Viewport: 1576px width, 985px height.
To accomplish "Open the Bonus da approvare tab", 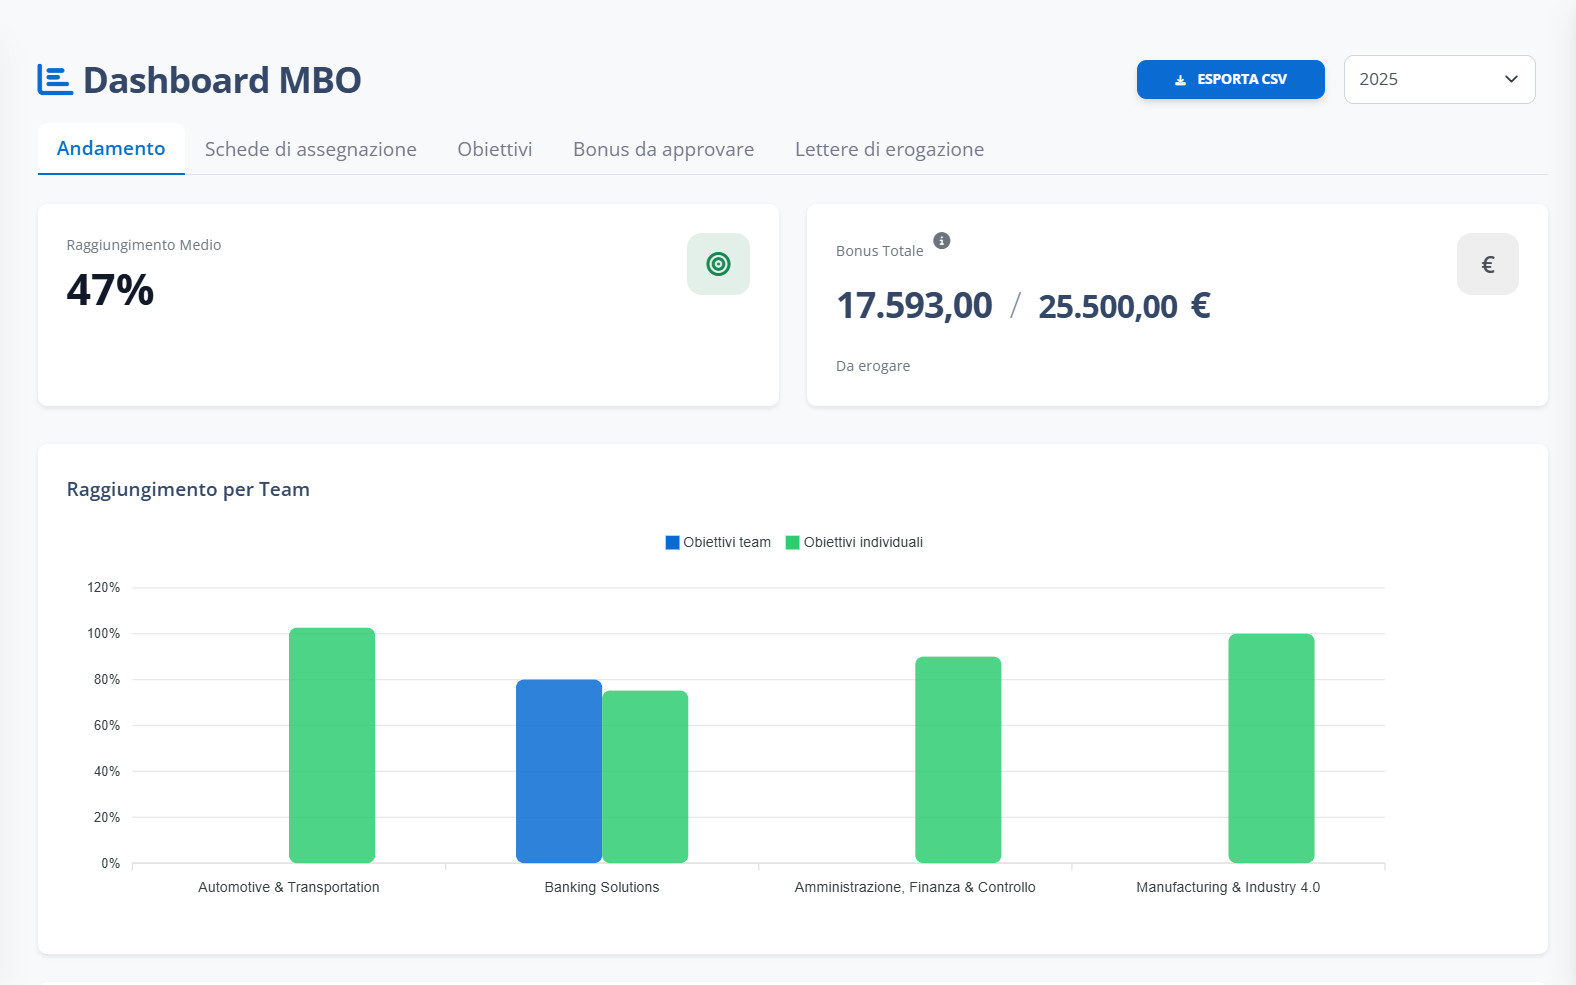I will point(663,149).
